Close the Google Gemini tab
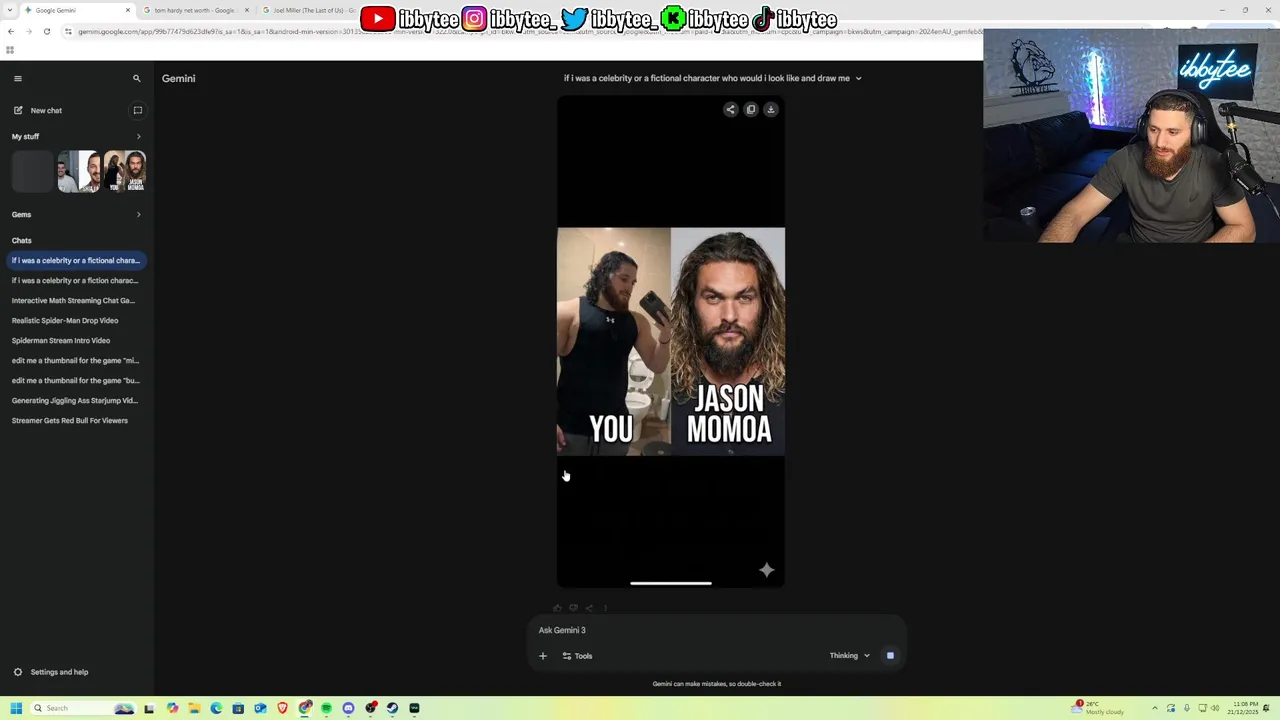This screenshot has width=1280, height=720. point(128,10)
